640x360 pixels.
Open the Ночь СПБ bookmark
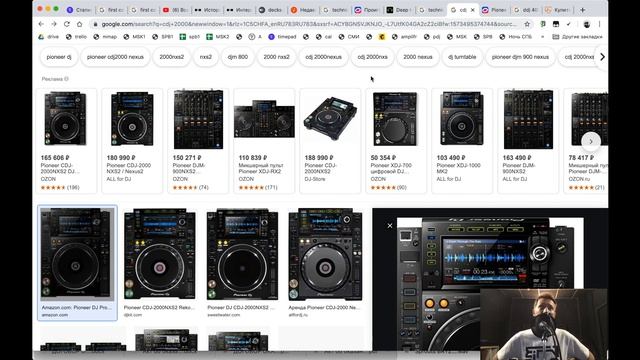tap(516, 37)
